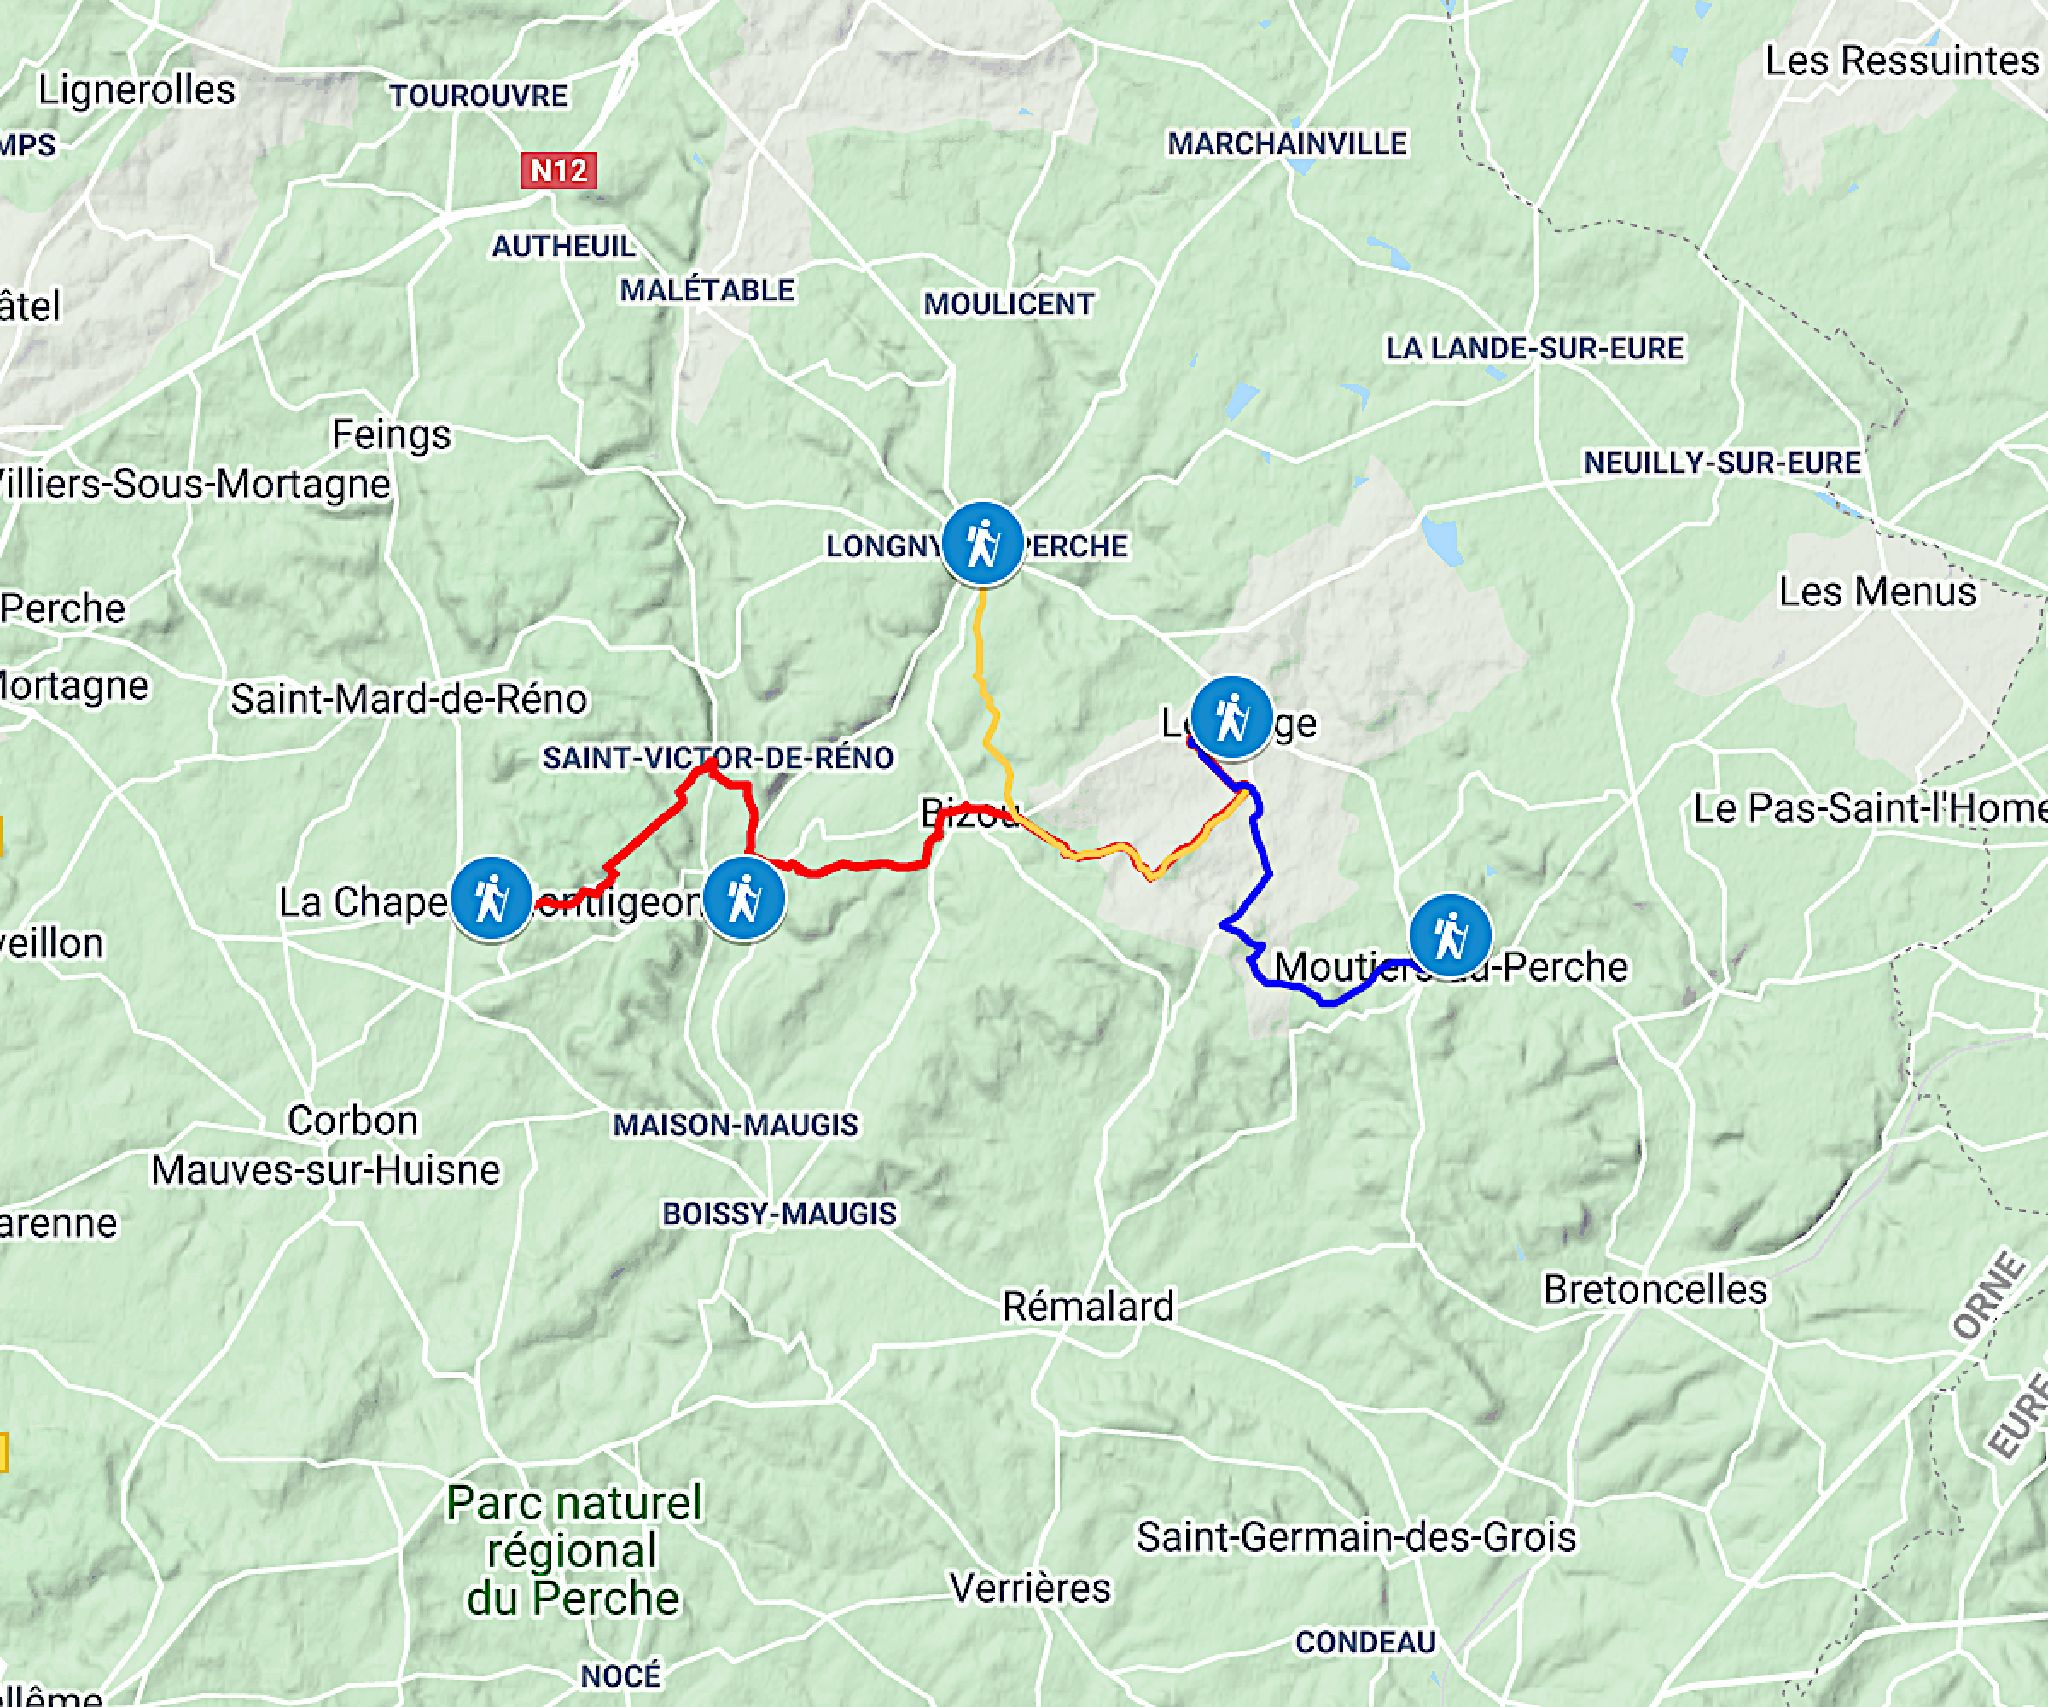Select the Parc naturel régional du Perche label
Image resolution: width=2048 pixels, height=1707 pixels.
point(574,1550)
